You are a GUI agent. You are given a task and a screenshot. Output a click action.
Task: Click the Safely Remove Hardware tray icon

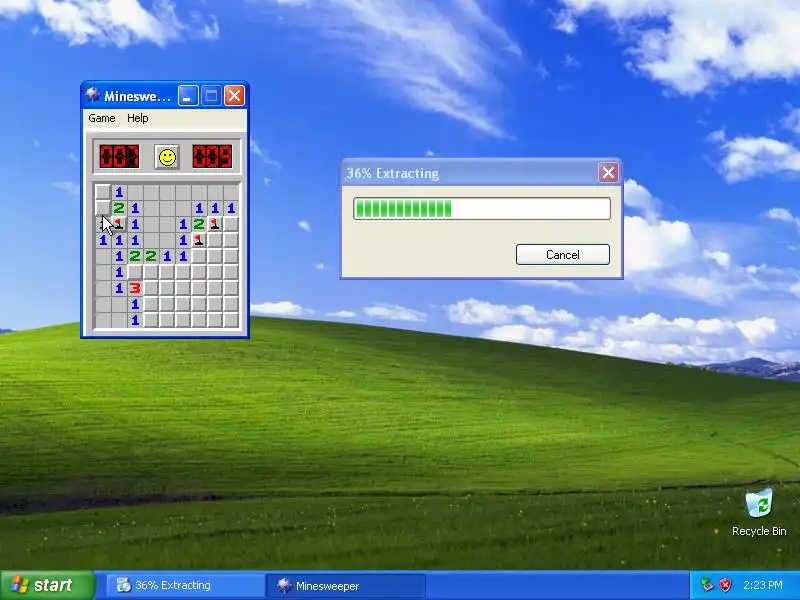[x=707, y=585]
